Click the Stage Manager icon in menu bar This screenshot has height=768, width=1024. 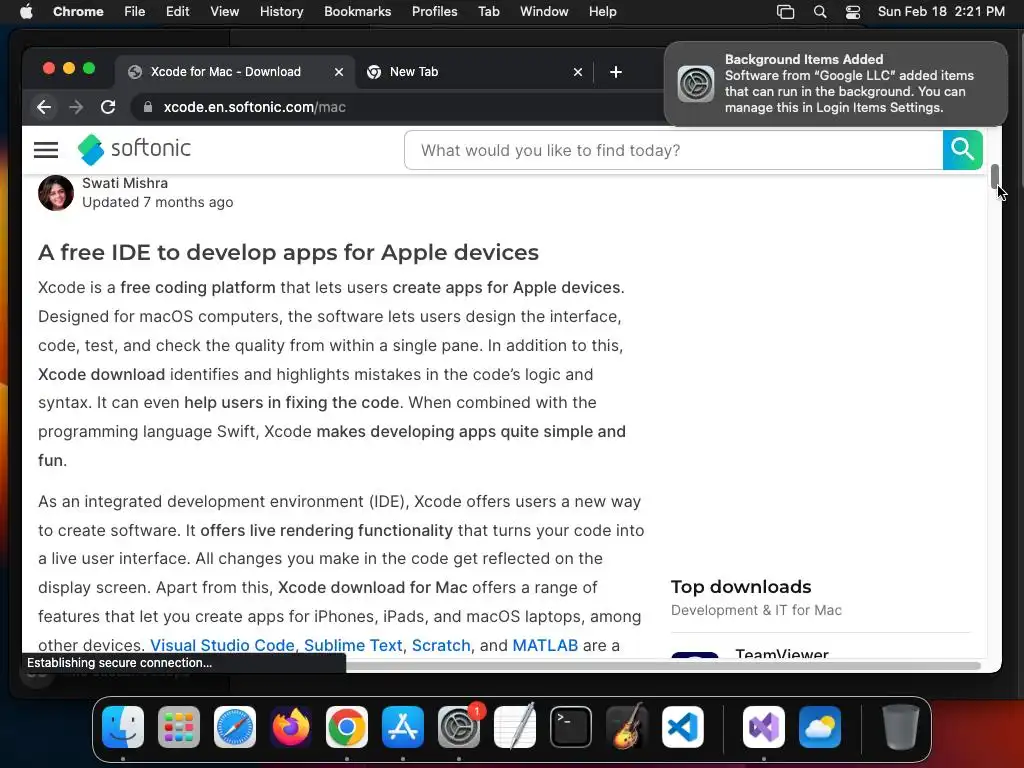pyautogui.click(x=785, y=12)
